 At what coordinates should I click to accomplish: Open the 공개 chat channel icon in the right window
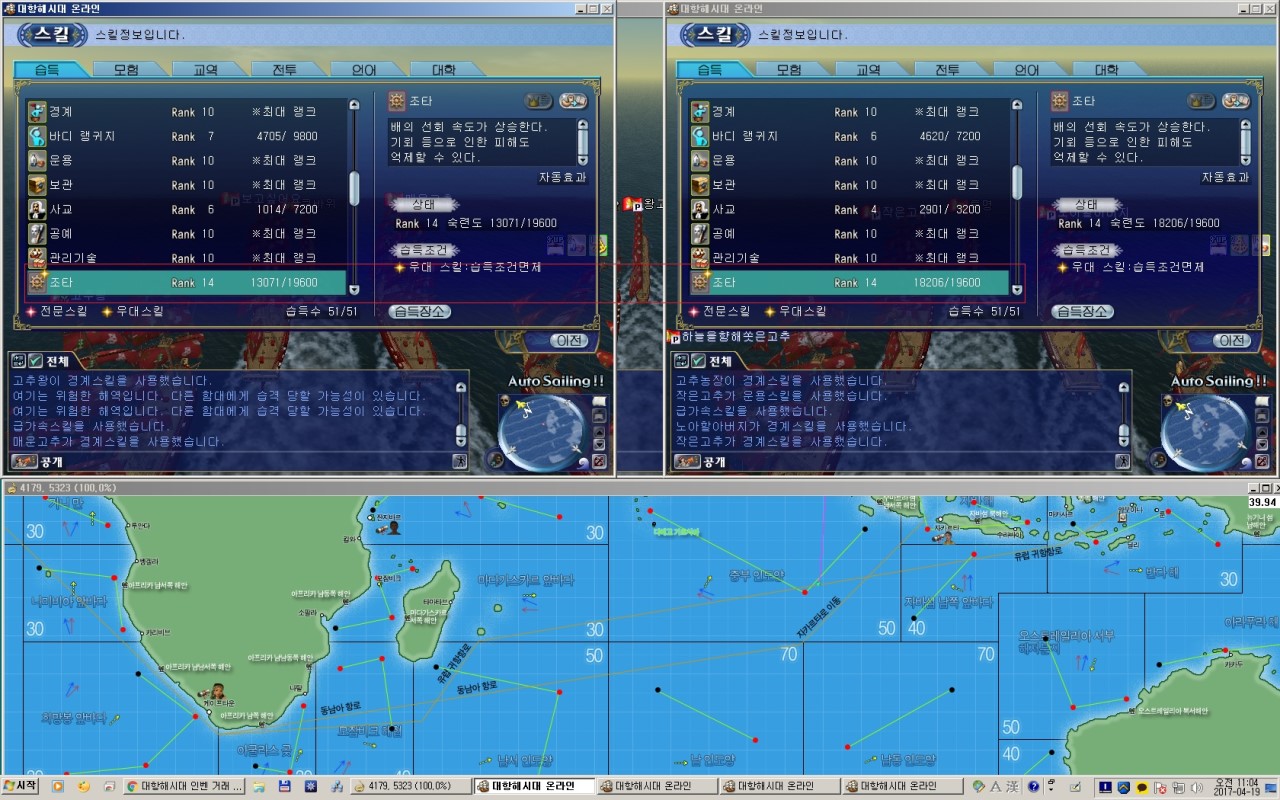click(x=685, y=461)
